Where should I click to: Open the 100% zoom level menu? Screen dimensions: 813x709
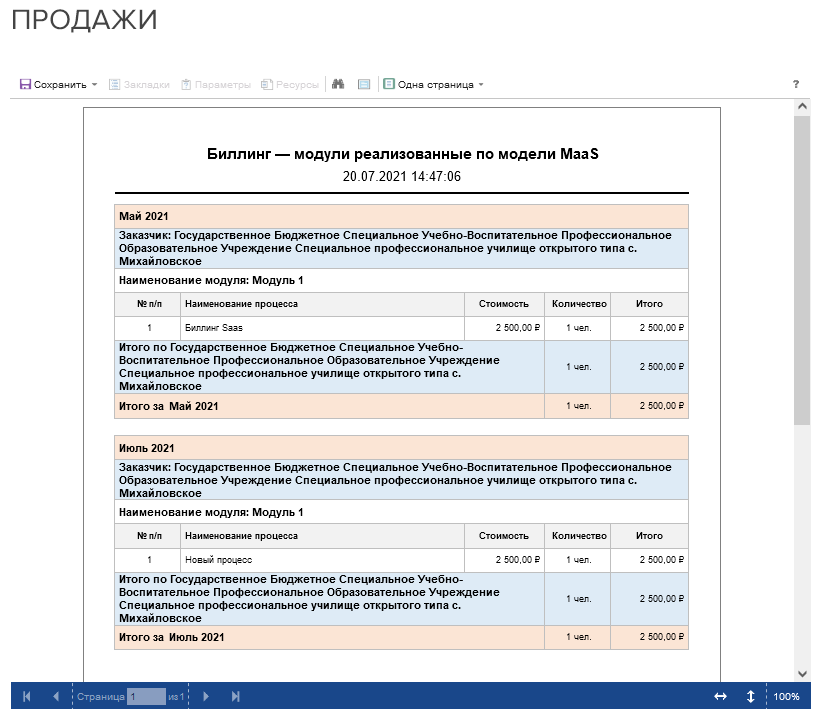(x=786, y=696)
